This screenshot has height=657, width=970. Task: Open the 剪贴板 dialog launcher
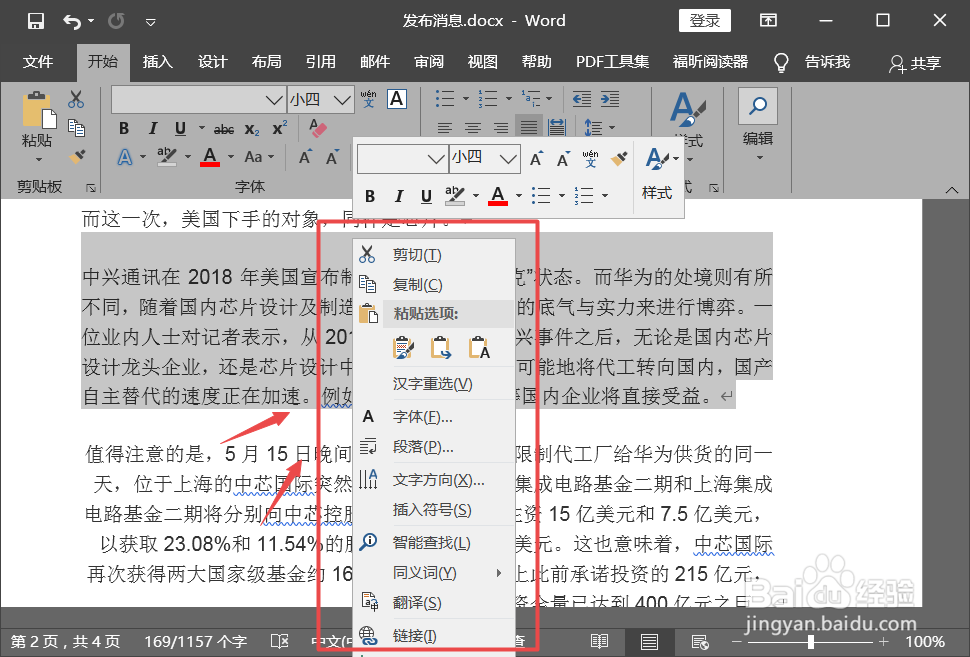91,187
